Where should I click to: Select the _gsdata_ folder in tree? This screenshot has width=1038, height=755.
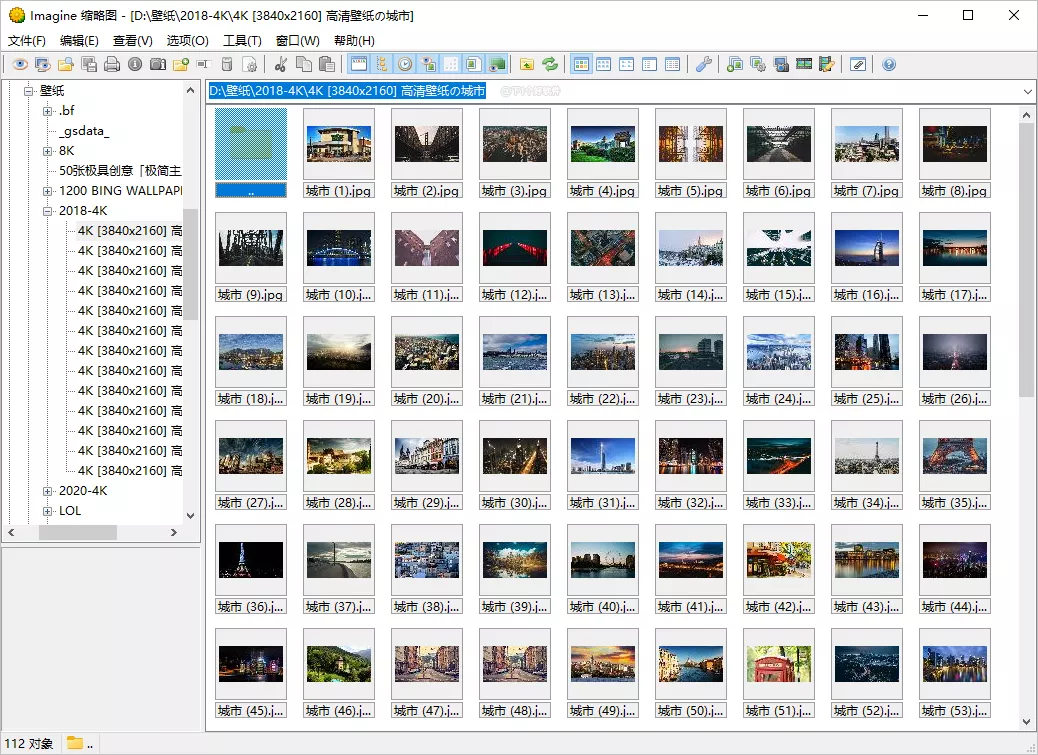click(84, 131)
